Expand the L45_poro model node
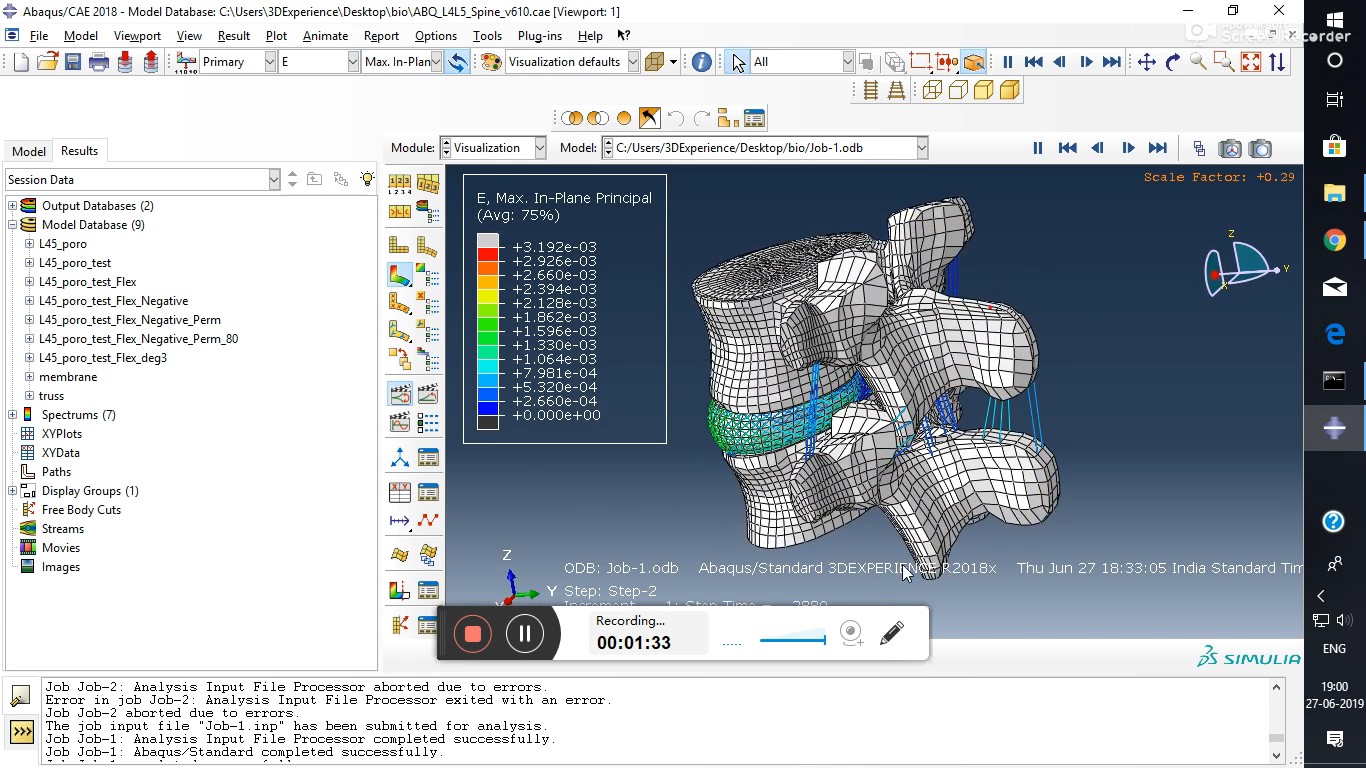The height and width of the screenshot is (768, 1366). [29, 244]
